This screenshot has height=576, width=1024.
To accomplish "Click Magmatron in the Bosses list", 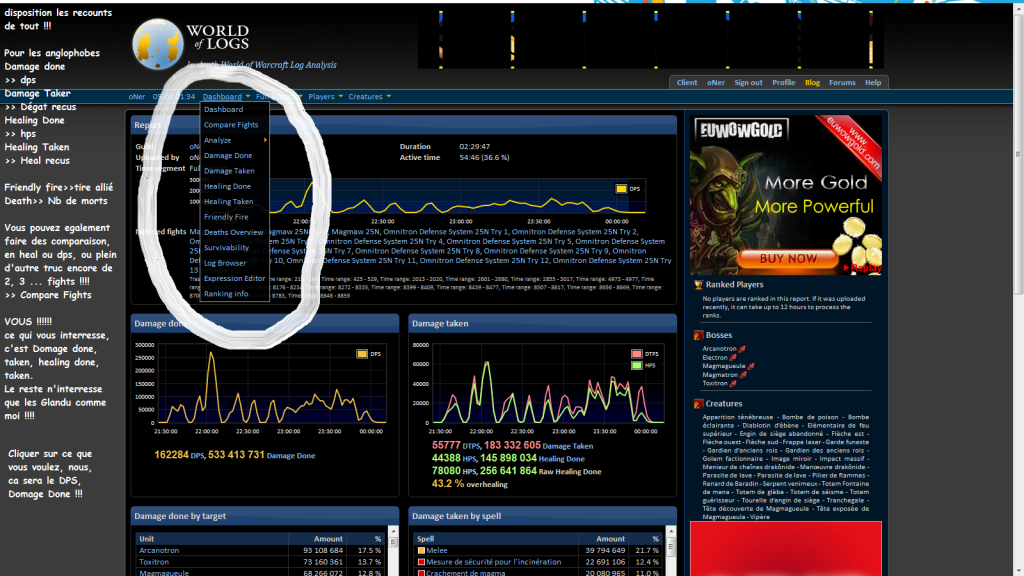I will (720, 375).
